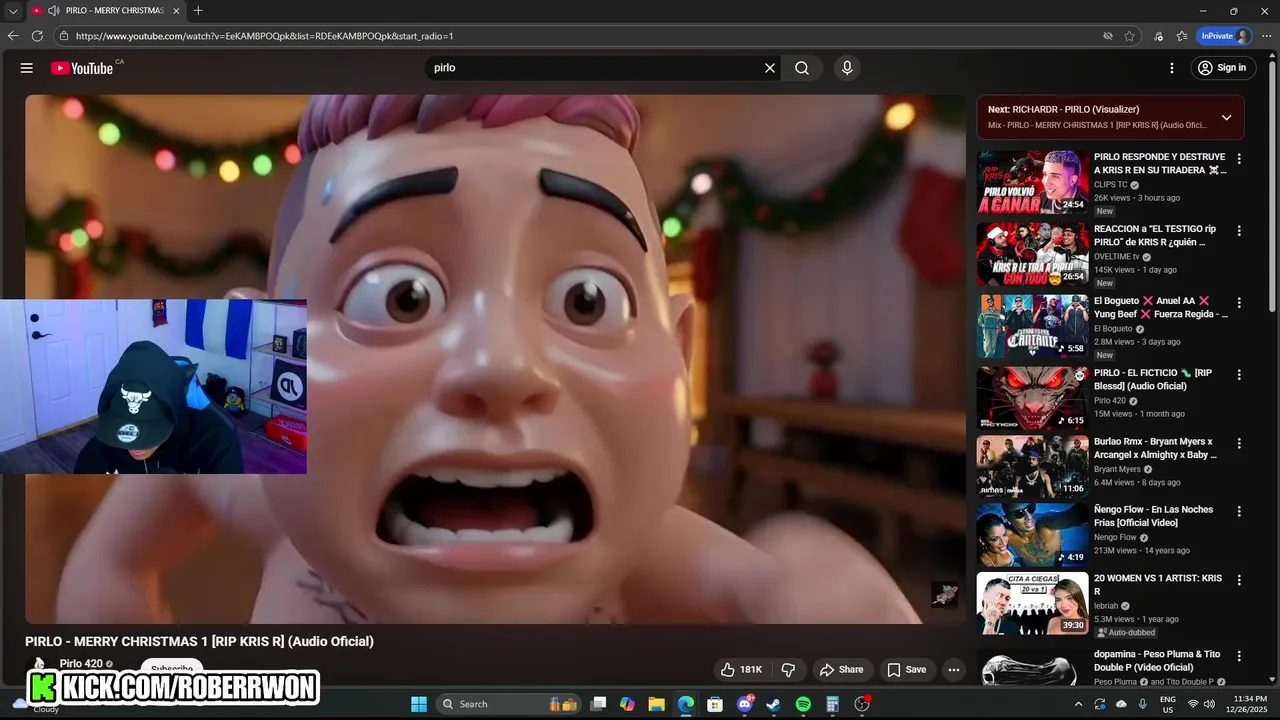Open options for El Bogueto Anuel AA video
This screenshot has height=720, width=1280.
pos(1239,303)
